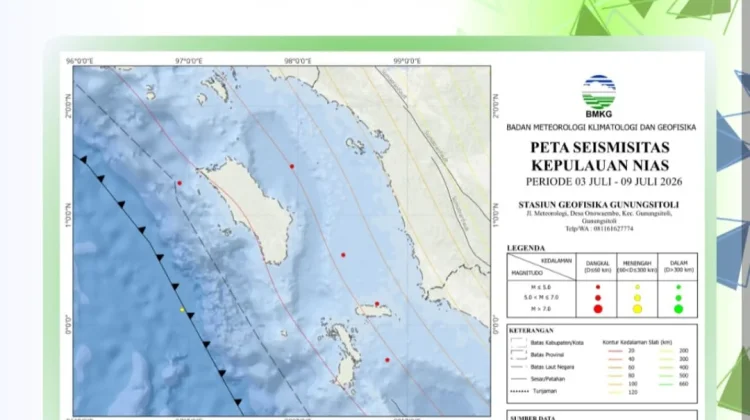Pick the large green legend dot for M > 7.0
The width and height of the screenshot is (750, 420).
coord(678,309)
